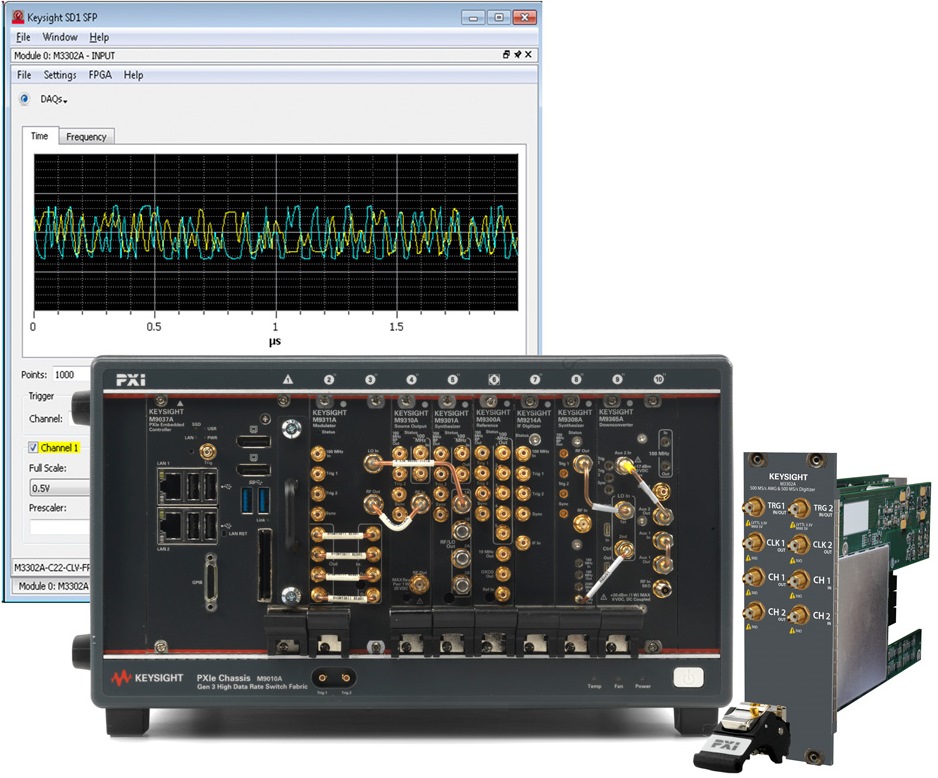Viewport: 938px width, 778px height.
Task: Uncheck the Channel 1 checkbox
Action: click(x=34, y=447)
